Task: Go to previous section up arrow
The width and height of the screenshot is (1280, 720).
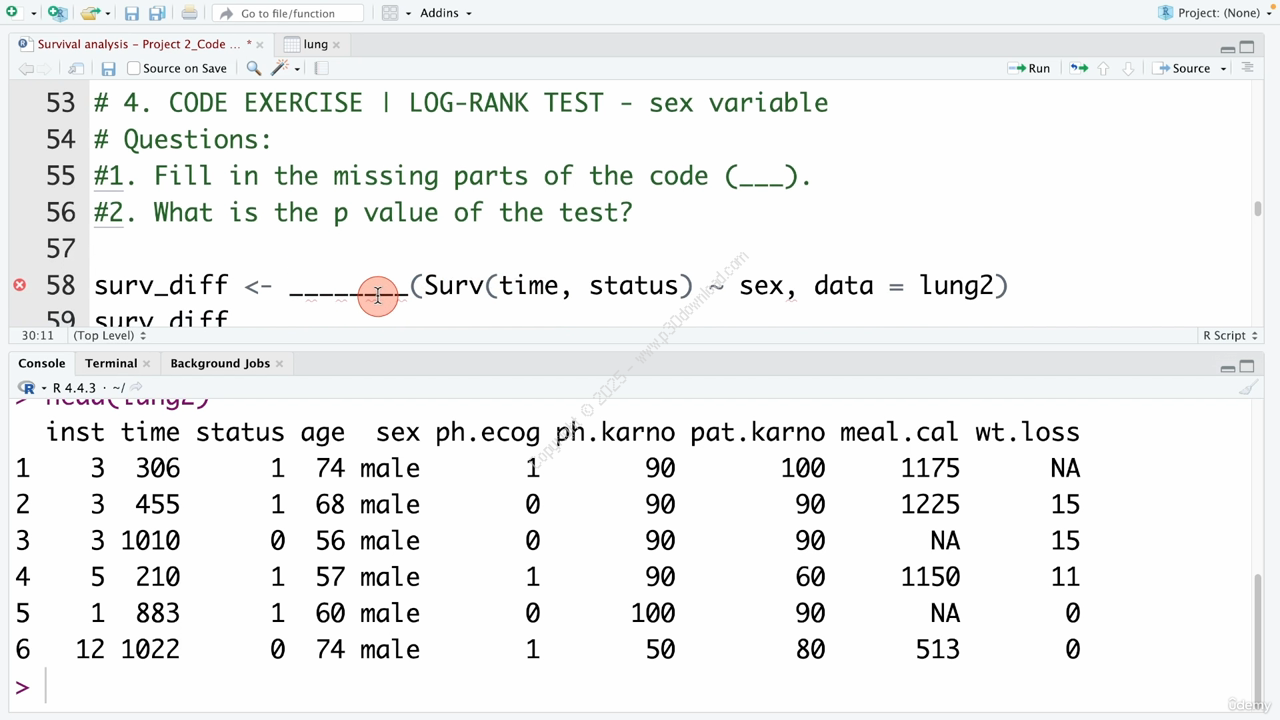Action: coord(1104,68)
